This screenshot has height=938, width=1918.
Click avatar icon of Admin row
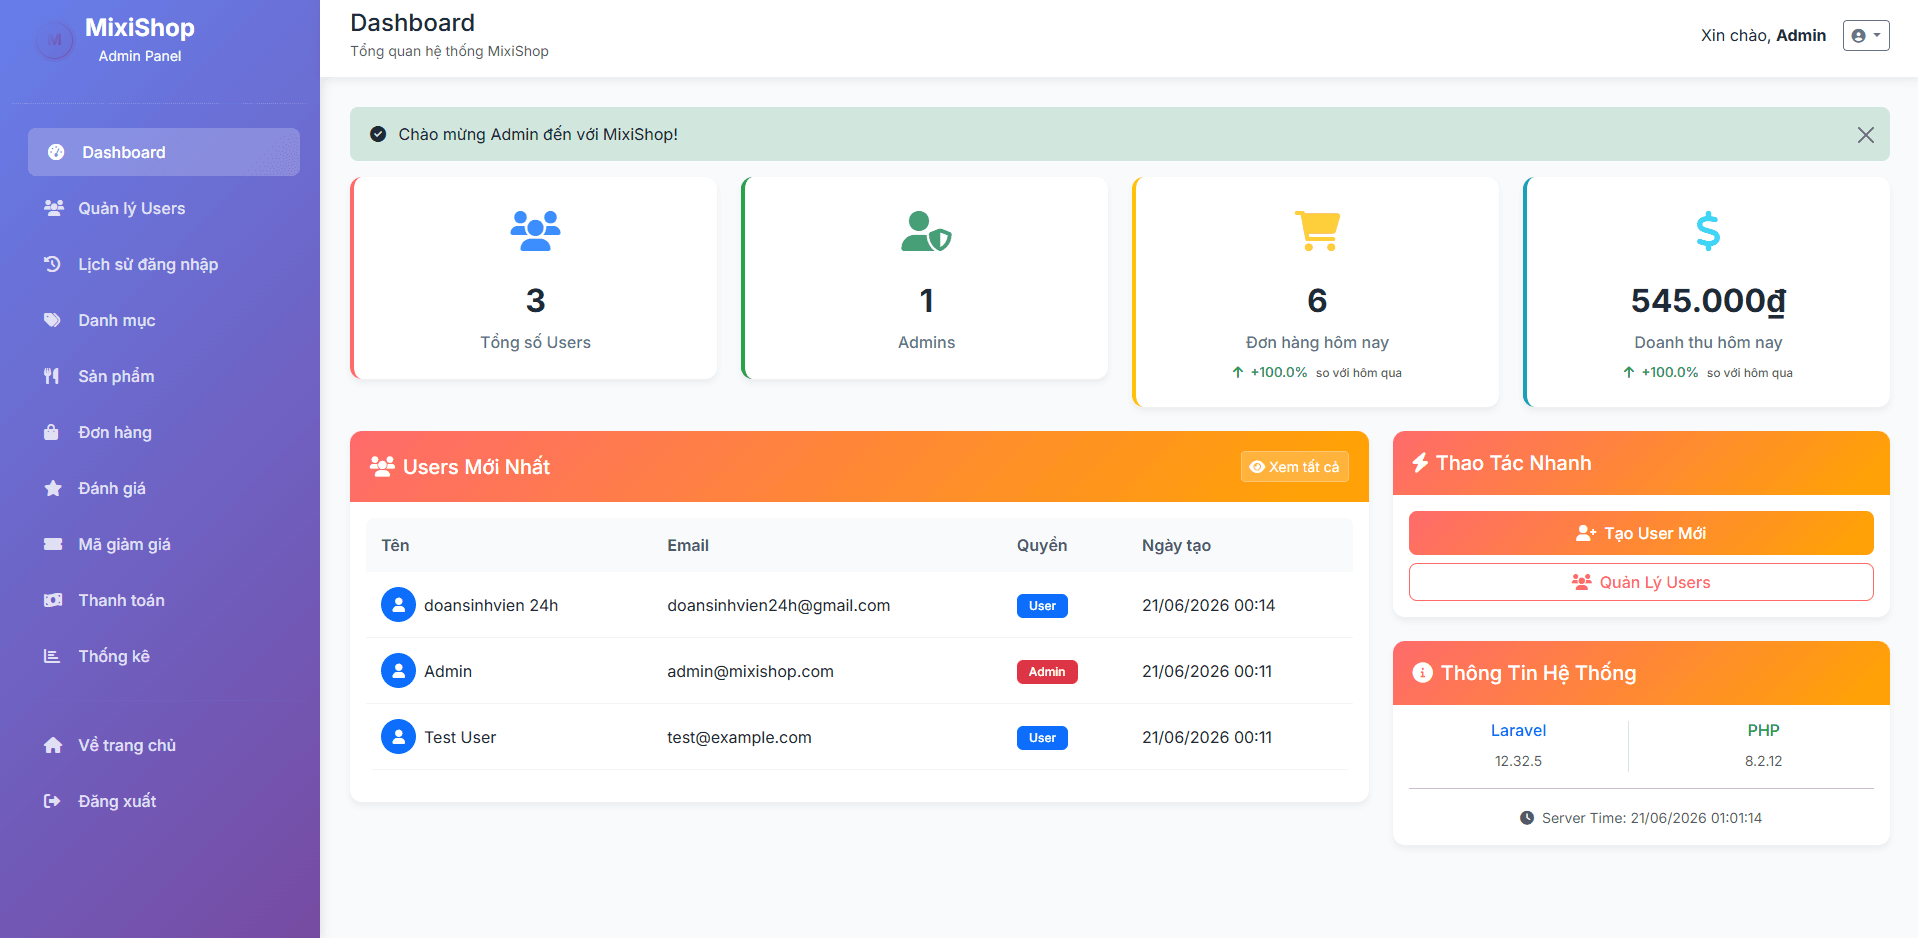(x=398, y=671)
